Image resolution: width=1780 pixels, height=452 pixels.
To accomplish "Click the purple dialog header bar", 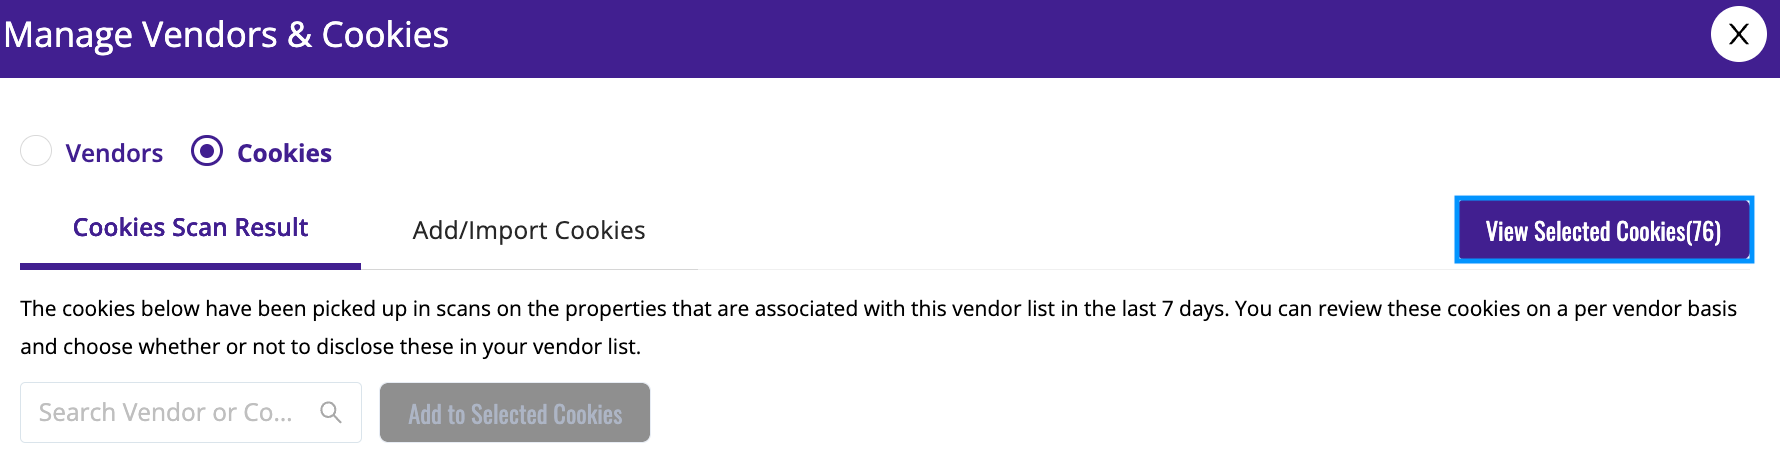I will click(x=890, y=39).
